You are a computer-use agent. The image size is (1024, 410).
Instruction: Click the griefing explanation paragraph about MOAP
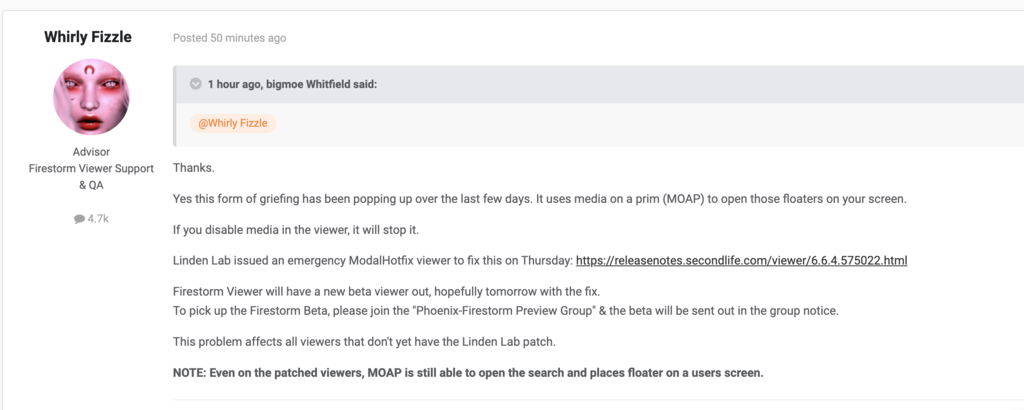539,199
